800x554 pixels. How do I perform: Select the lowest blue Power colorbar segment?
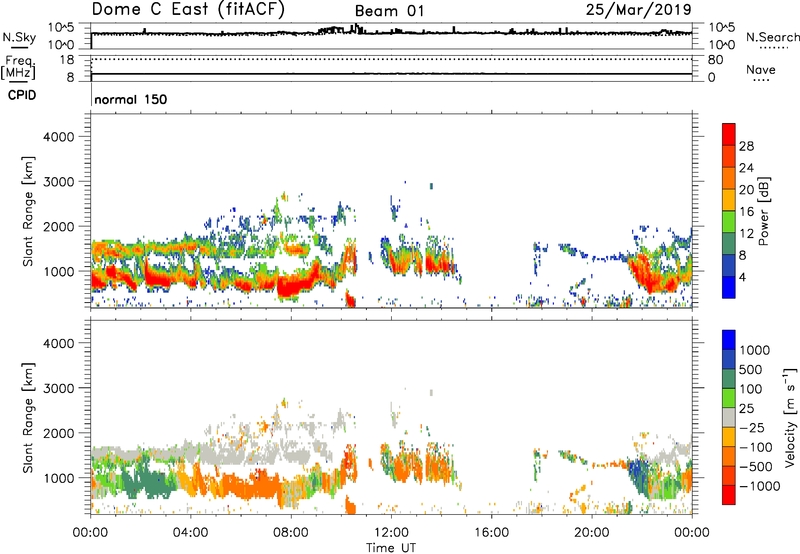(729, 287)
